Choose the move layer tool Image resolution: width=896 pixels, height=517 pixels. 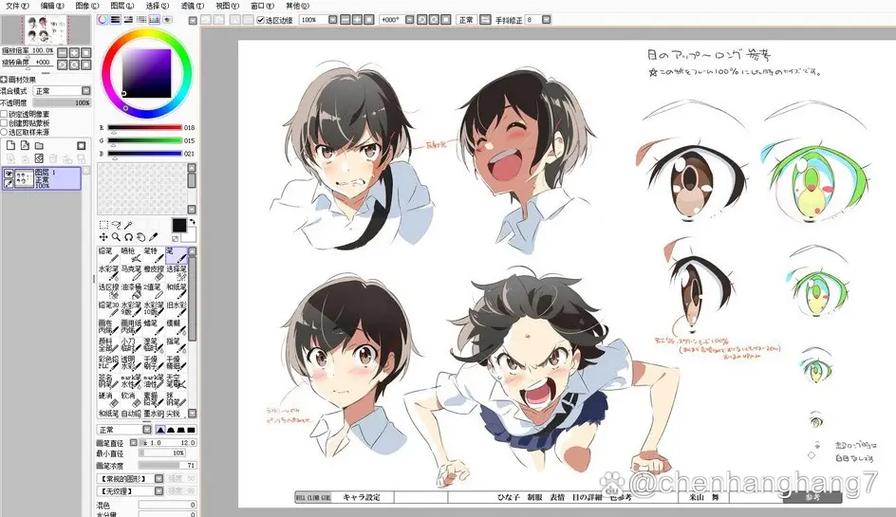103,237
